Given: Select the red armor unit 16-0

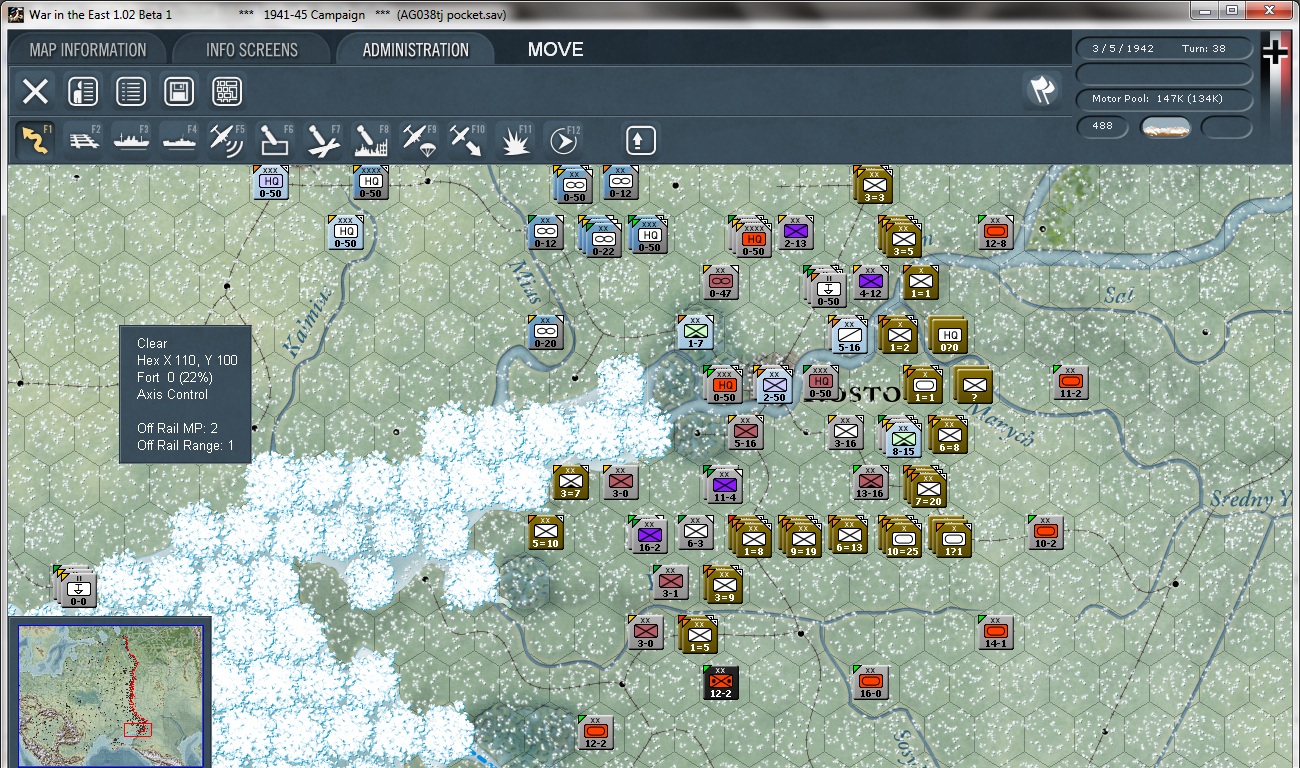Looking at the screenshot, I should 870,683.
